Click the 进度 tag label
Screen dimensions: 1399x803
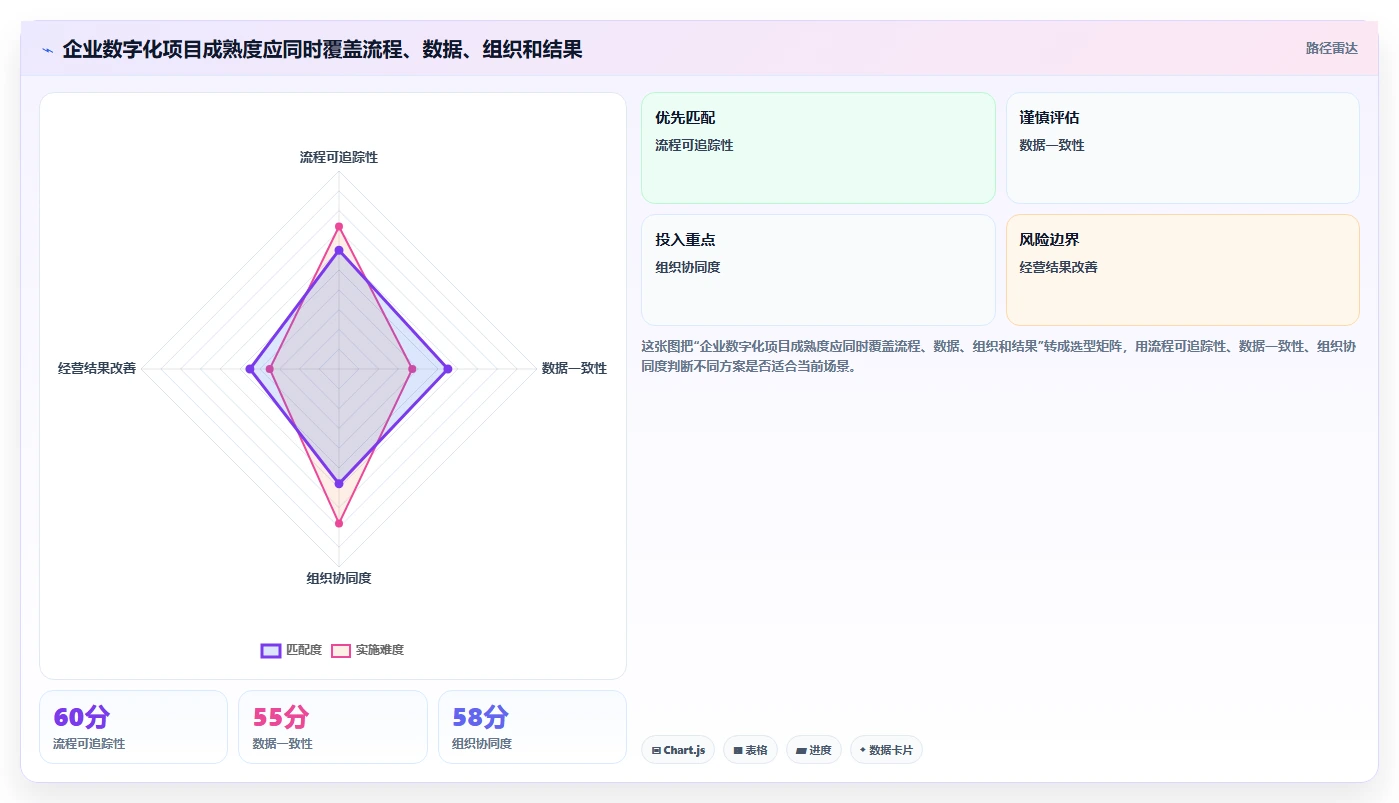pyautogui.click(x=820, y=750)
